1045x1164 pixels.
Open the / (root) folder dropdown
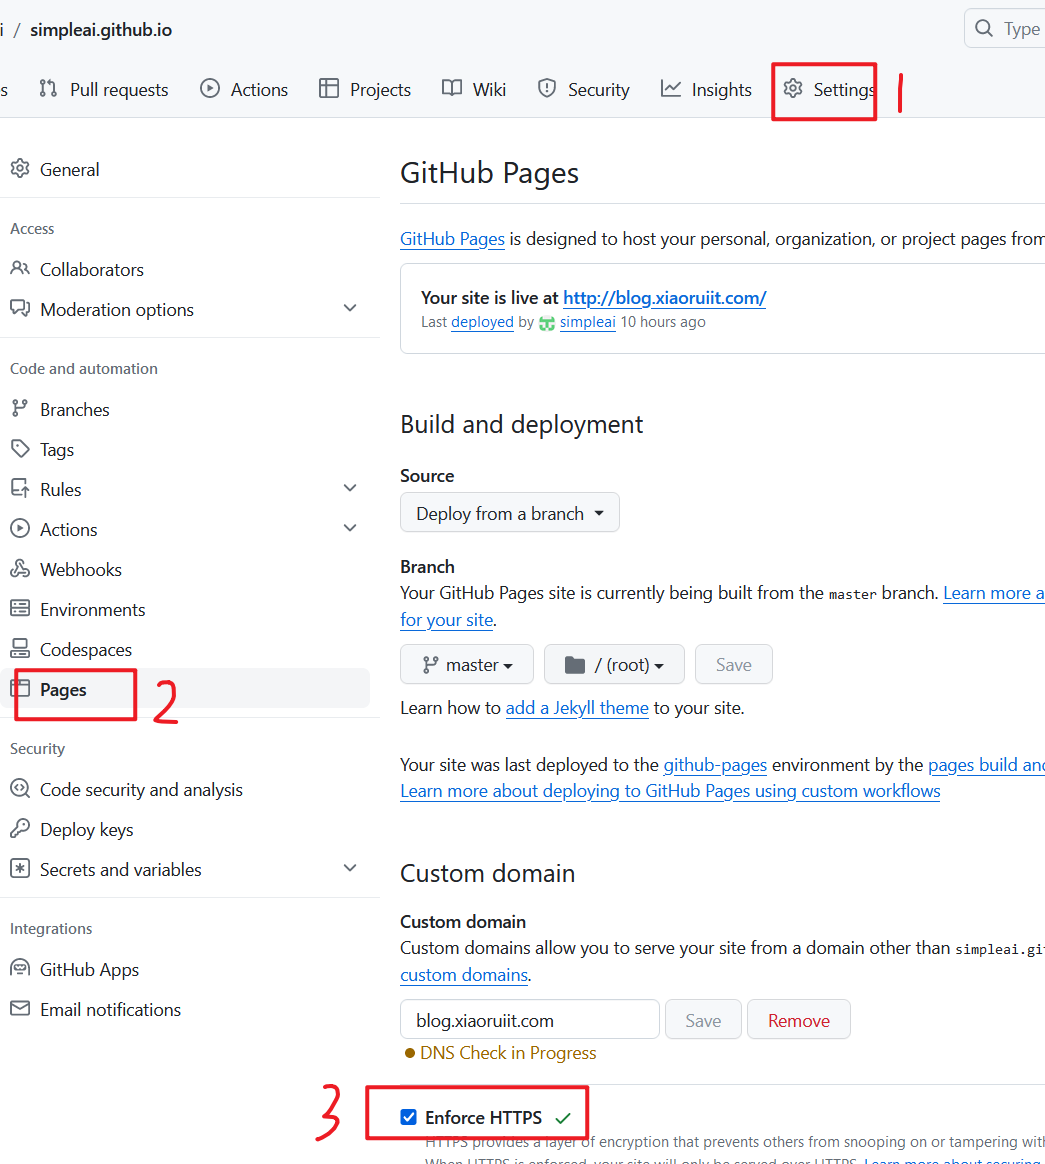pos(614,665)
